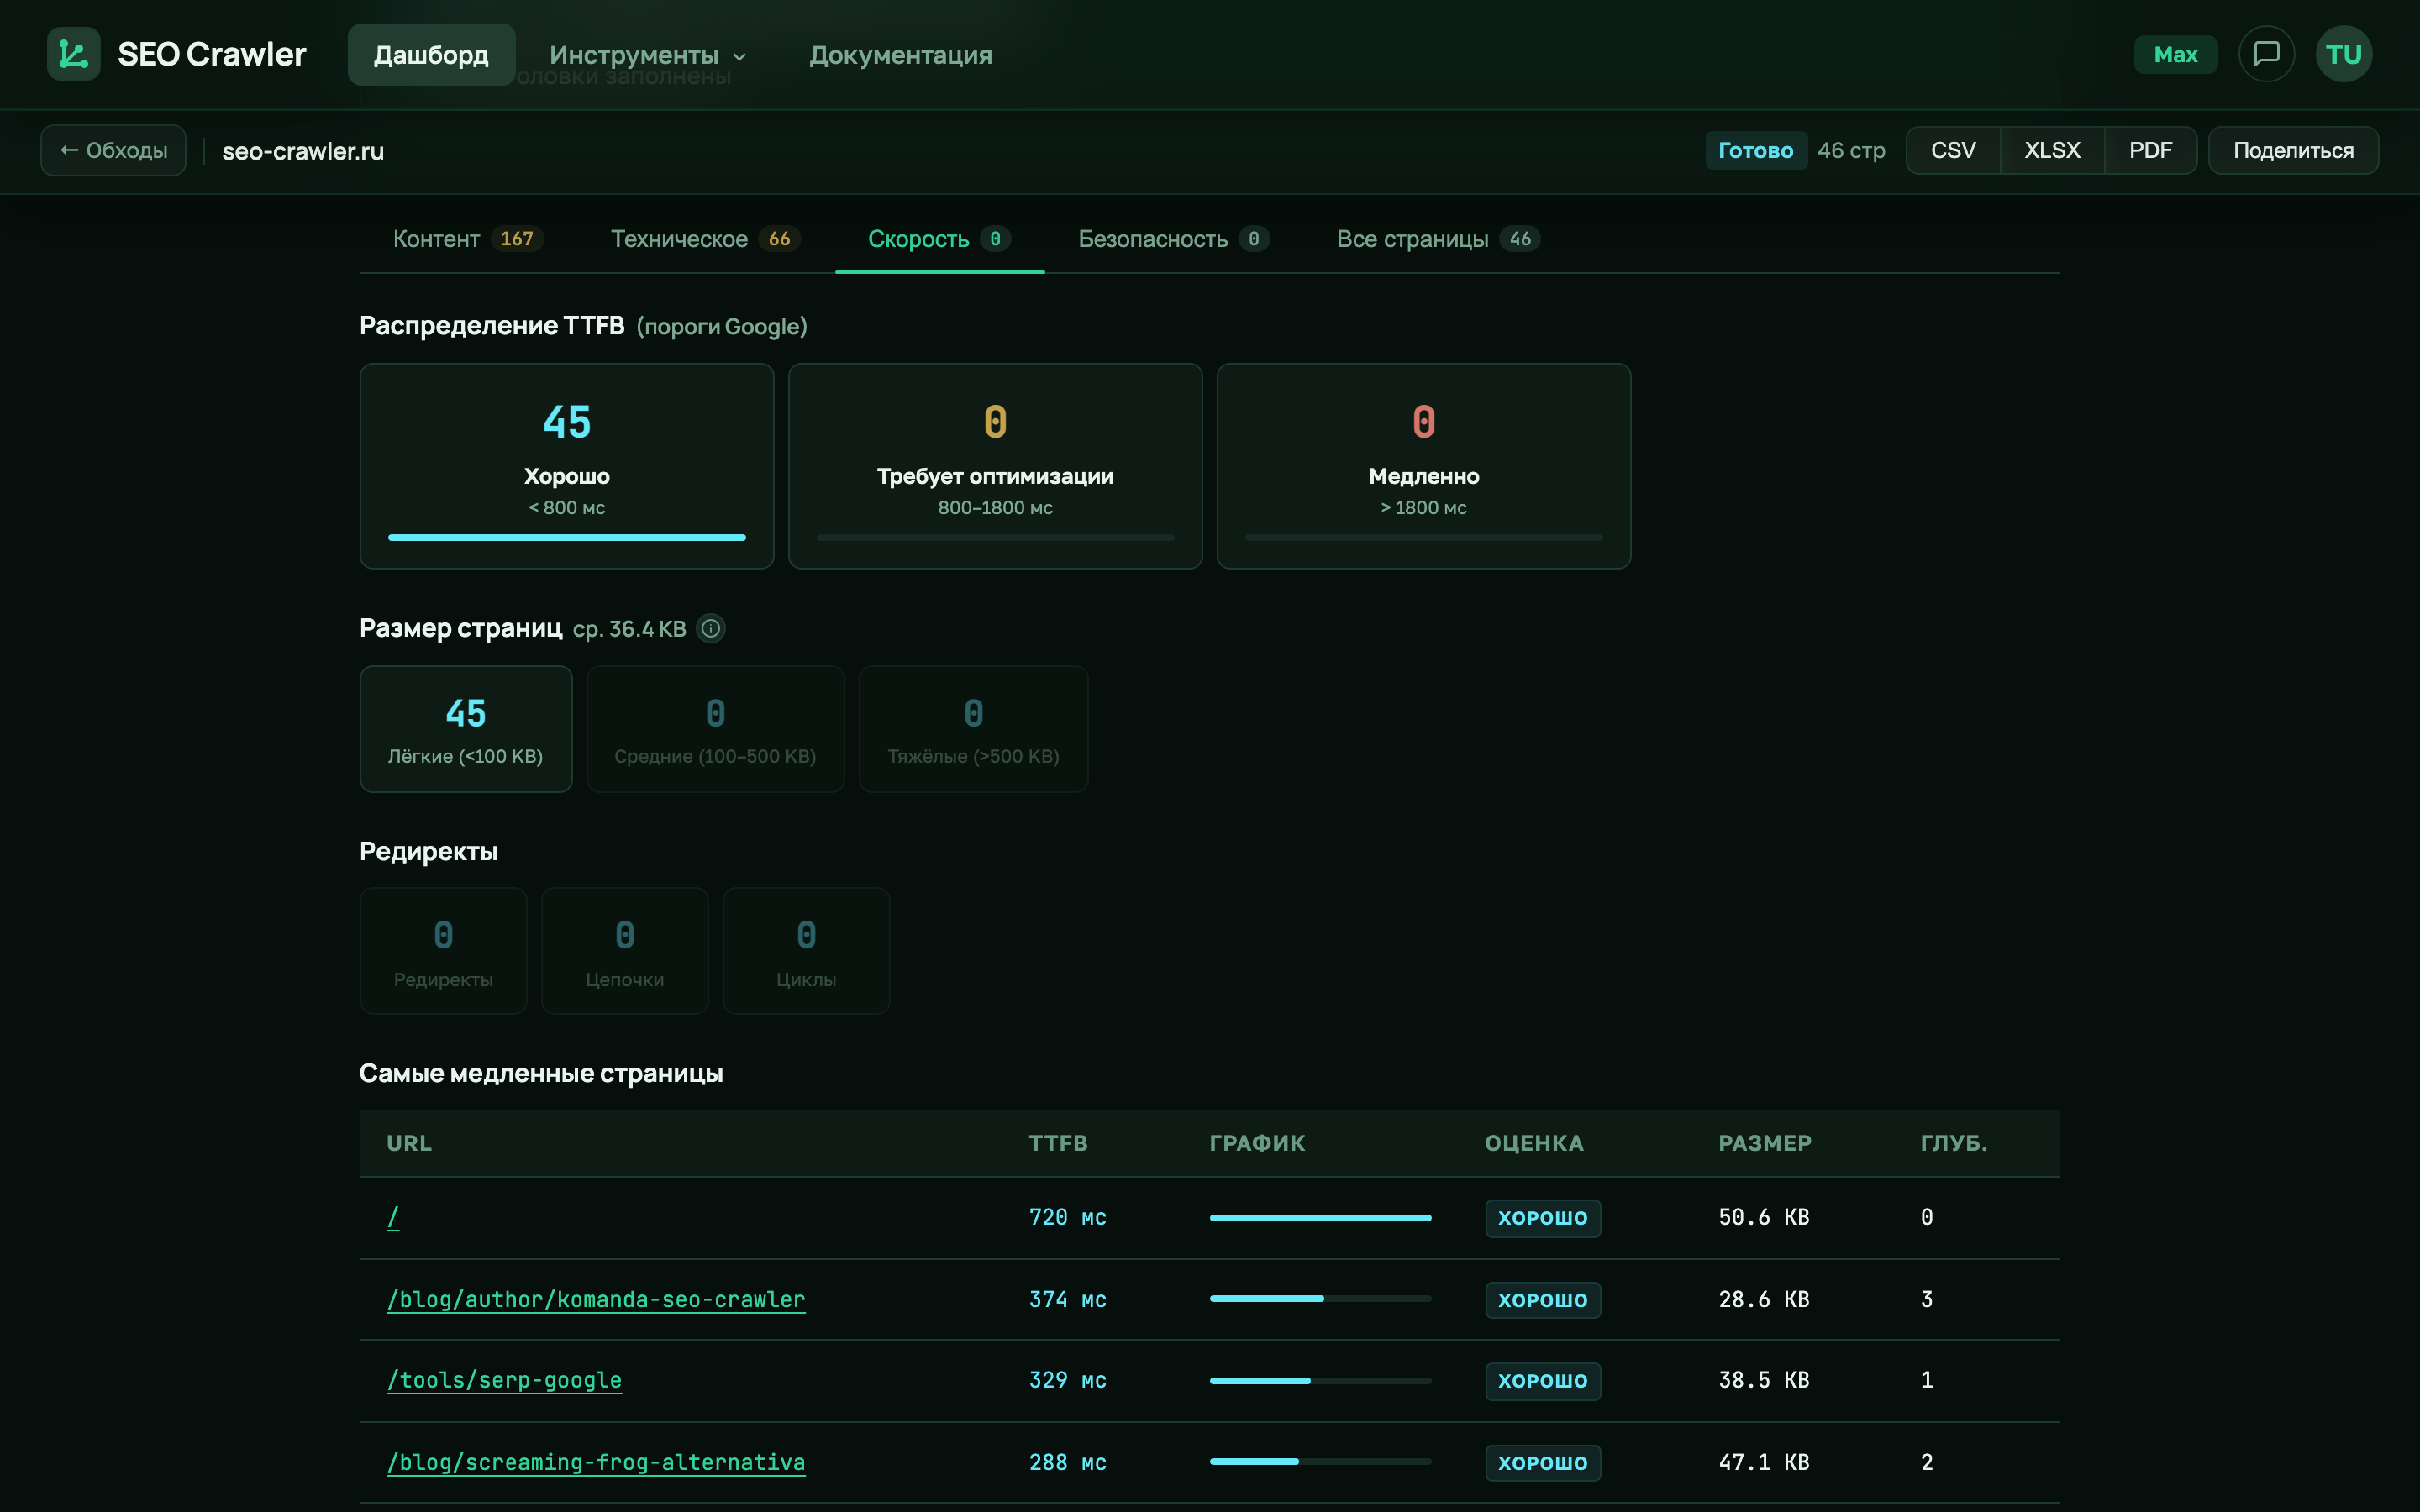Export report as CSV
The image size is (2420, 1512).
tap(1953, 150)
